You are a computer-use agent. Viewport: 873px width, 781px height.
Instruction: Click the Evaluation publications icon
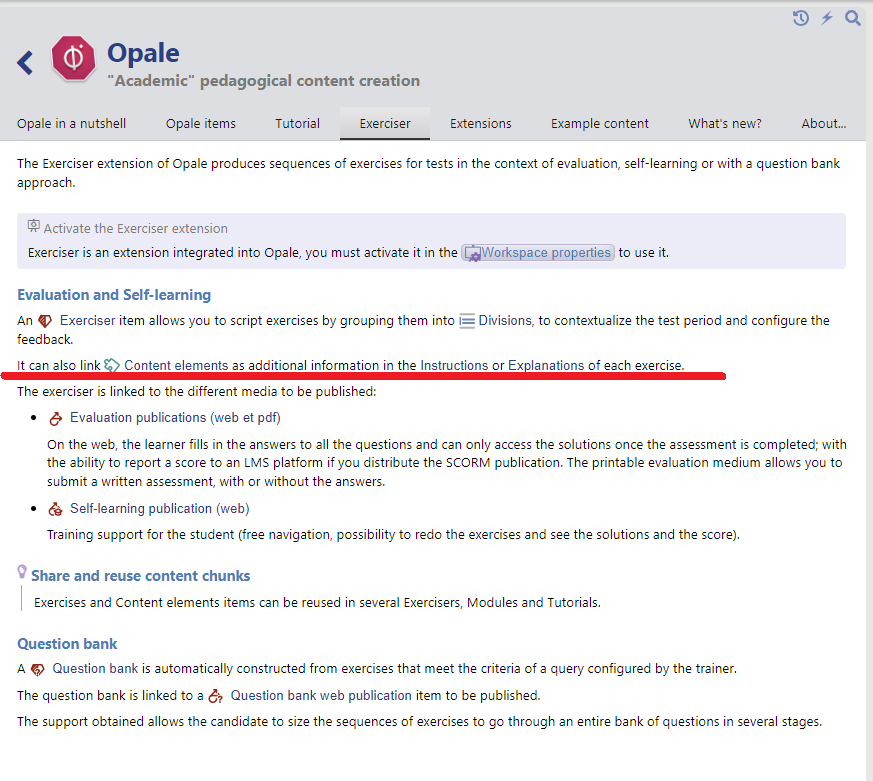(56, 419)
